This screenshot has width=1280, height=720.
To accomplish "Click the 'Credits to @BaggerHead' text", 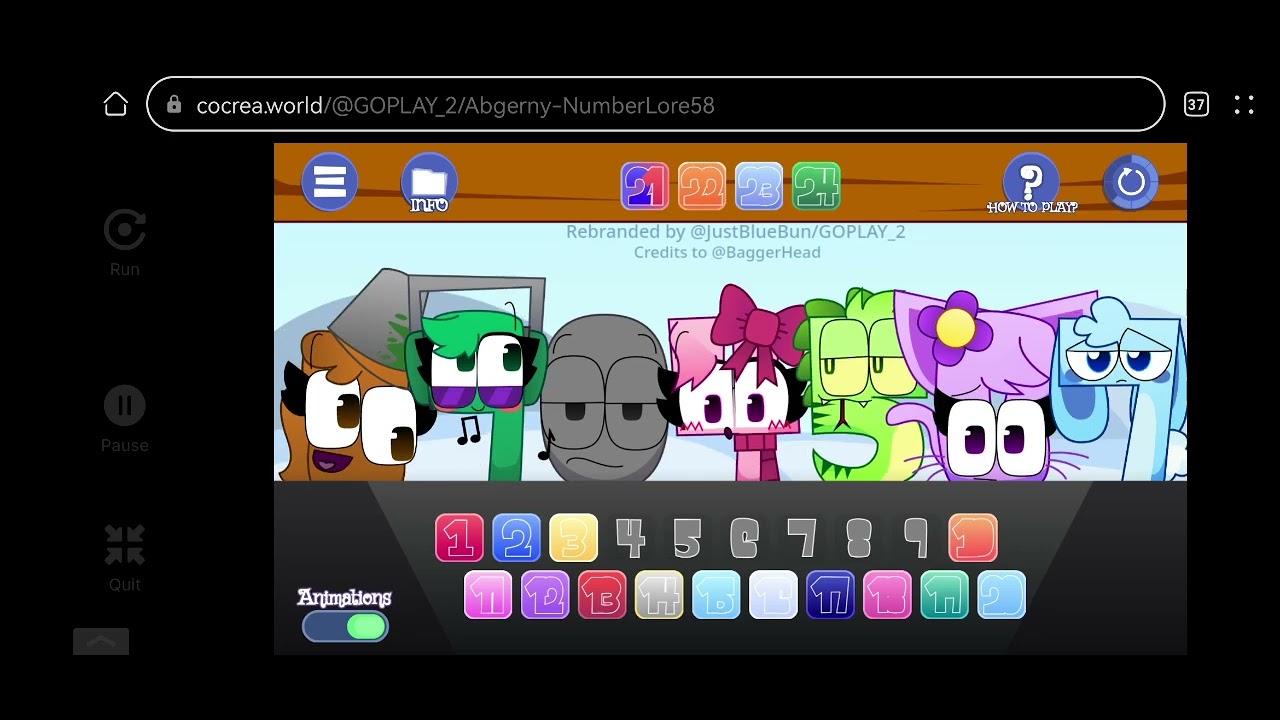I will 727,252.
